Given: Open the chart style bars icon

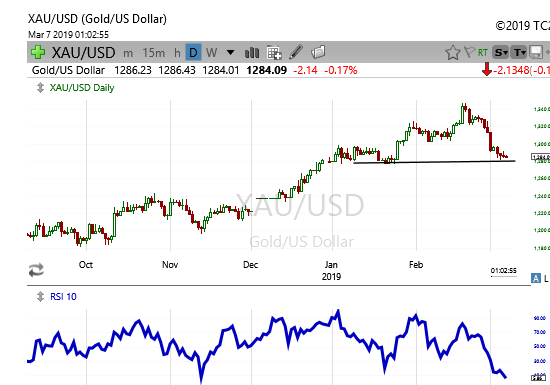Looking at the screenshot, I should click(252, 53).
